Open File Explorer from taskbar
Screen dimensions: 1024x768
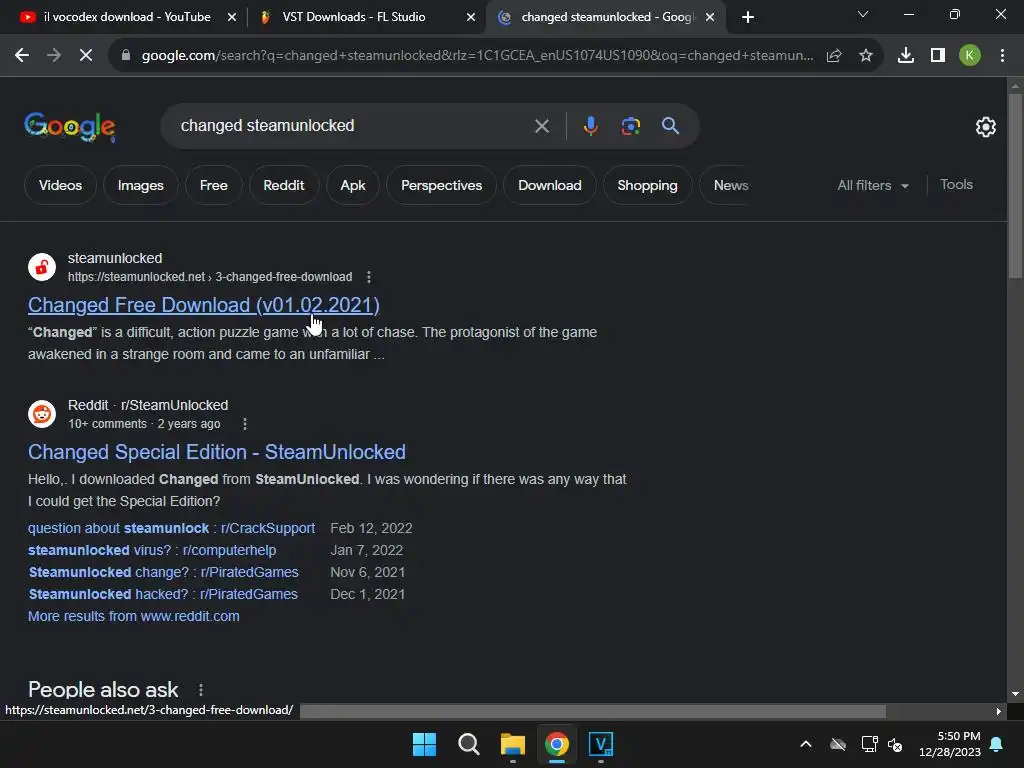coord(513,744)
